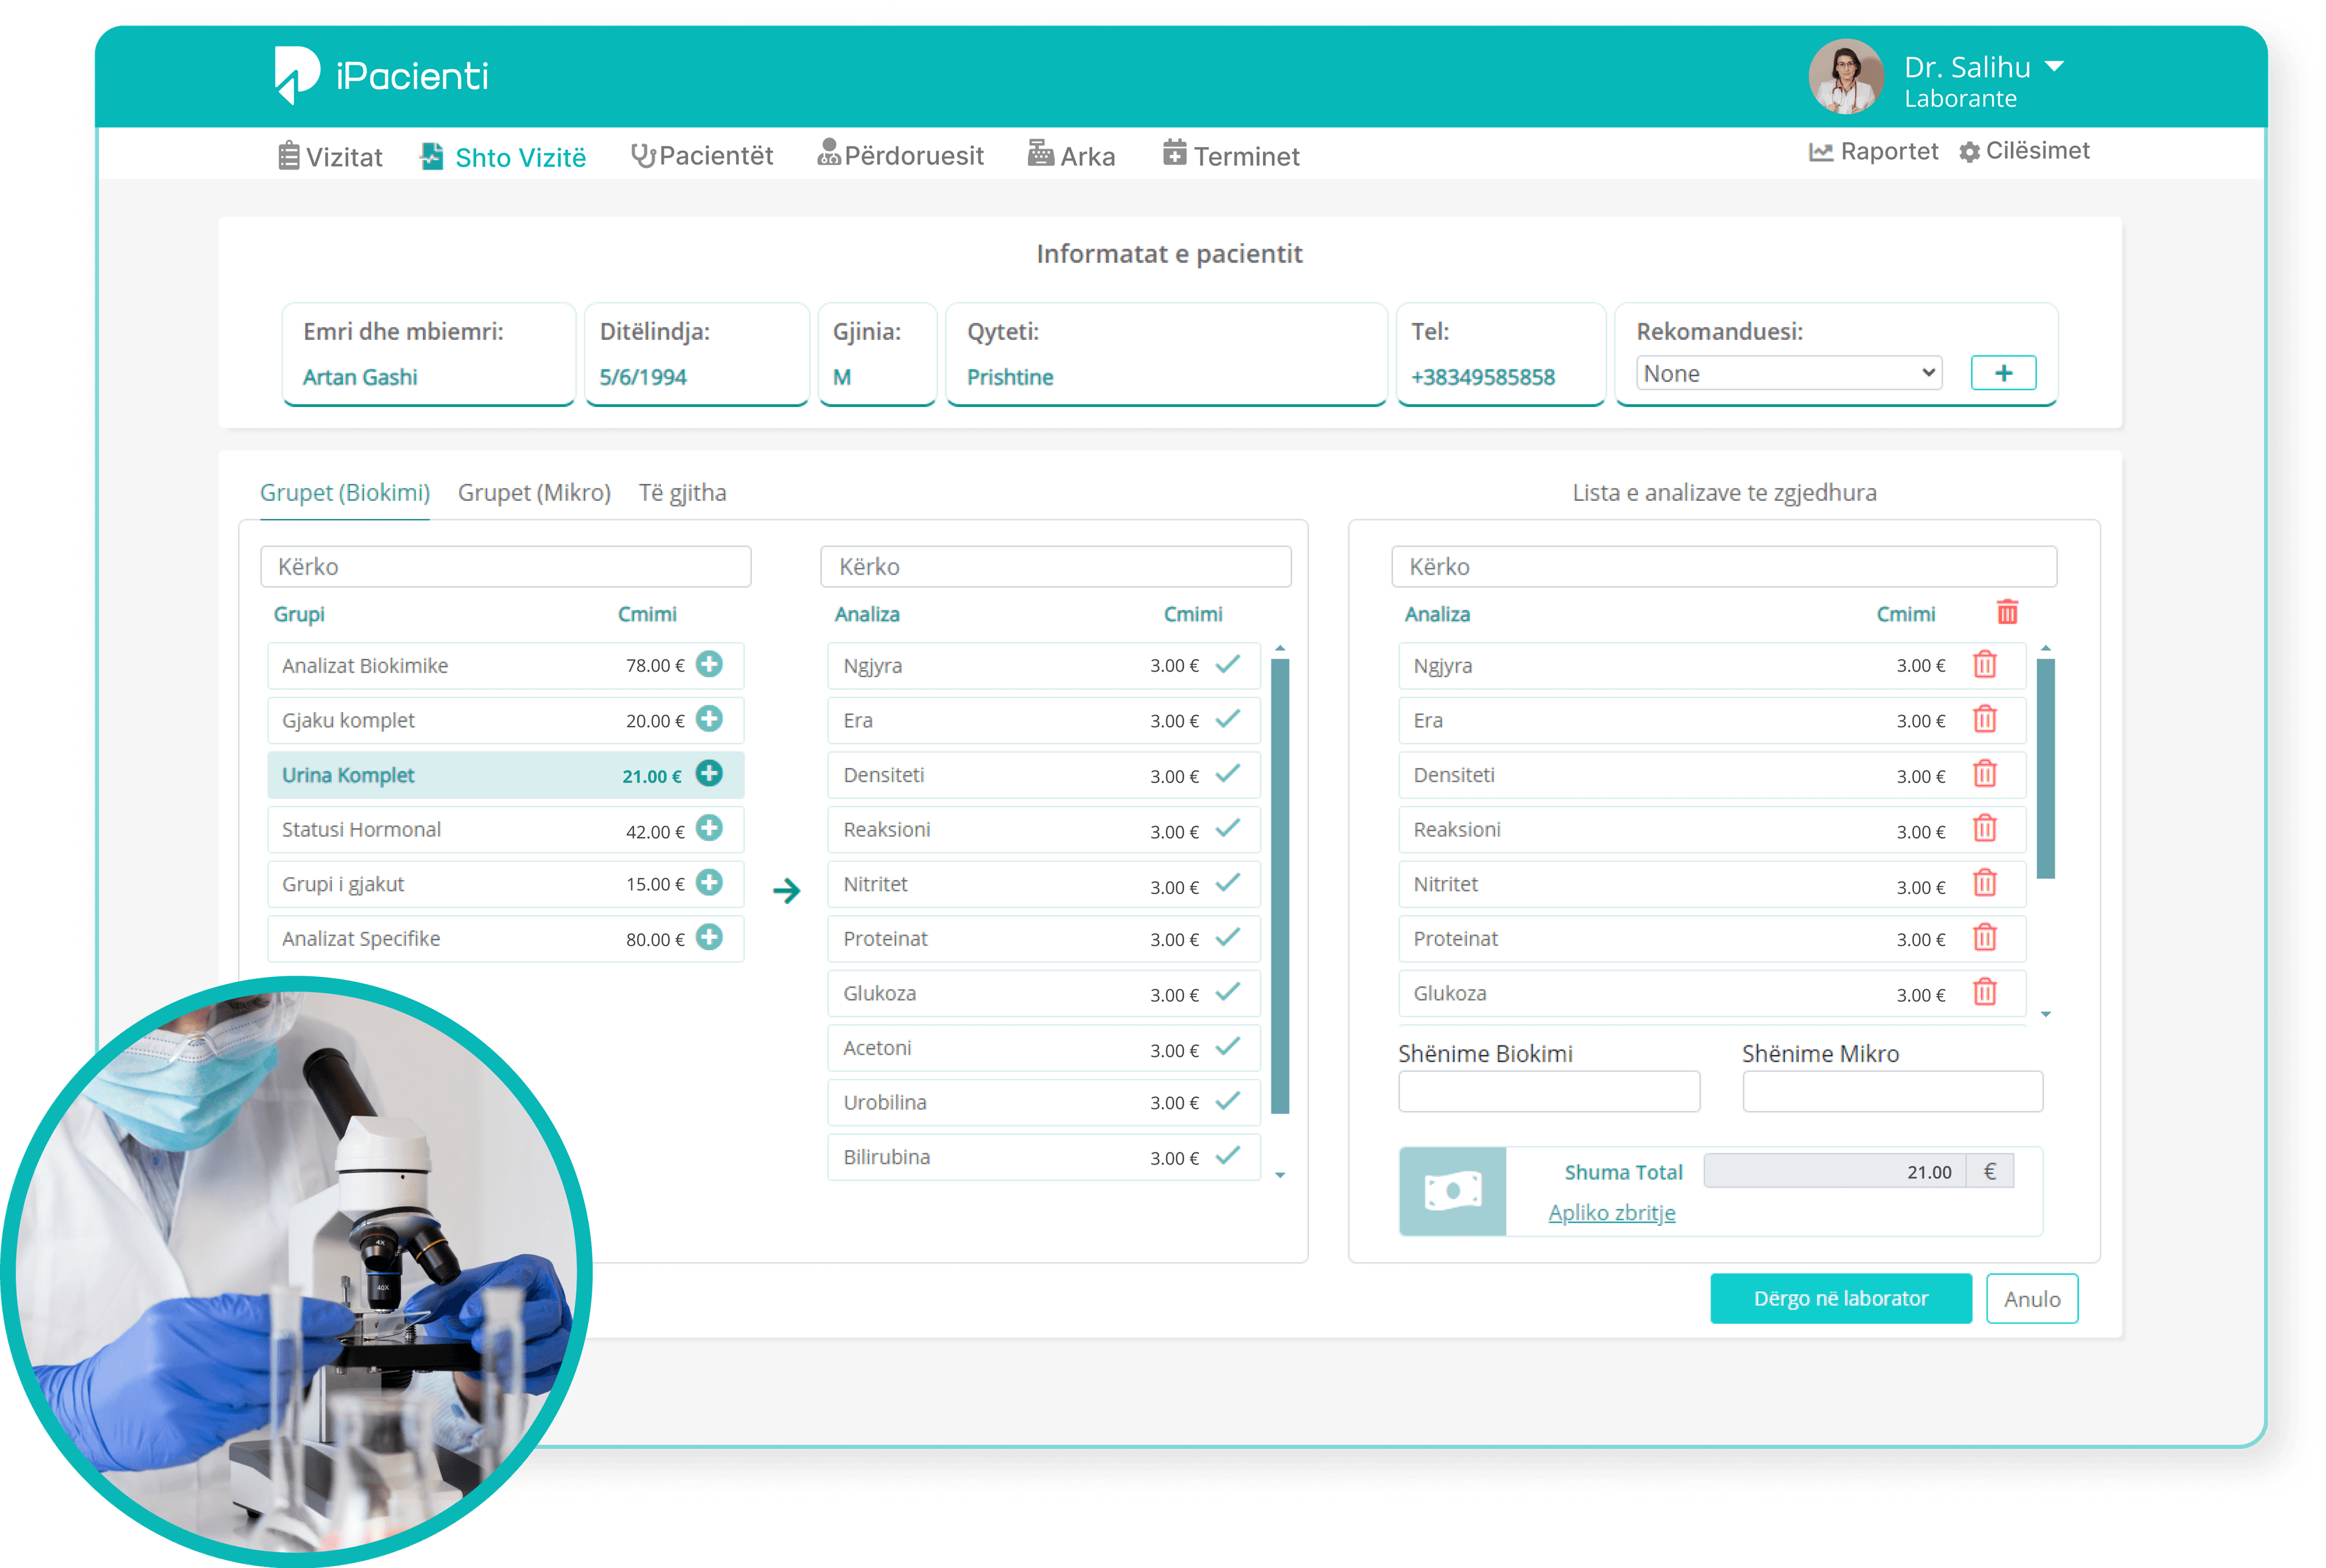Screen dimensions: 2326x1568
Task: Click the Shënime Biokimi notes field
Action: [x=1549, y=1091]
